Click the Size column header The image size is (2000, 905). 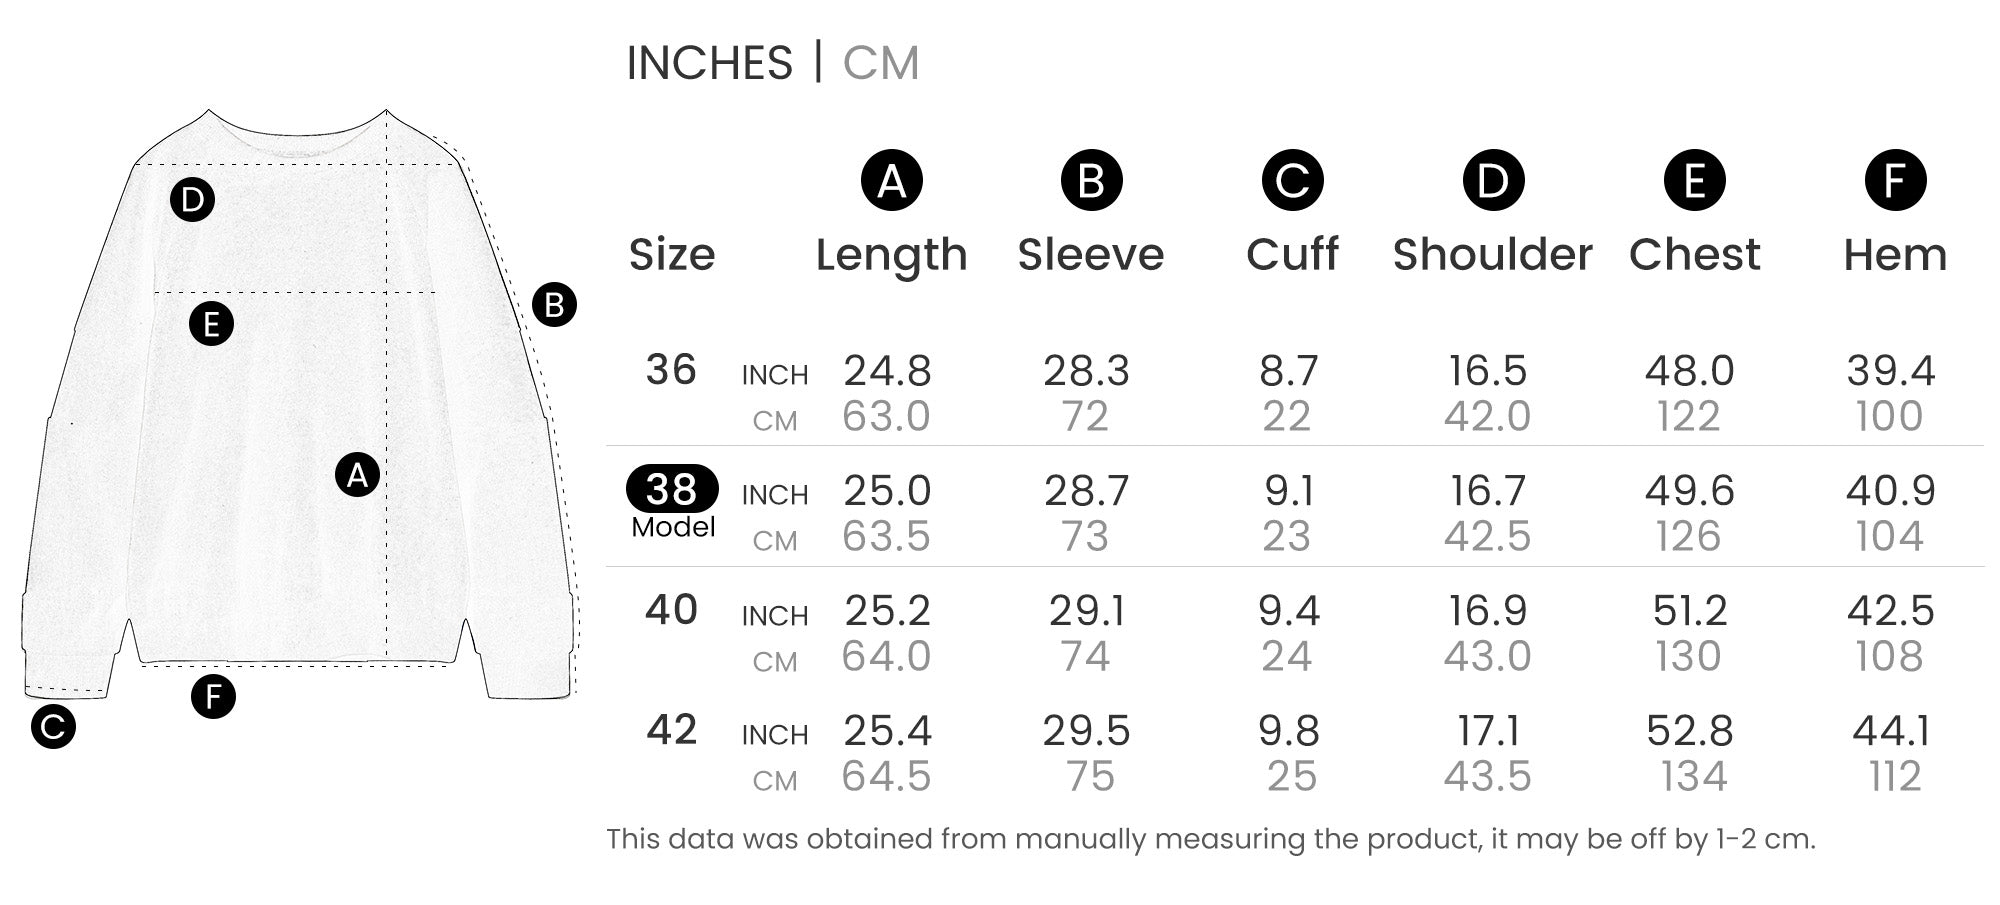pyautogui.click(x=672, y=255)
